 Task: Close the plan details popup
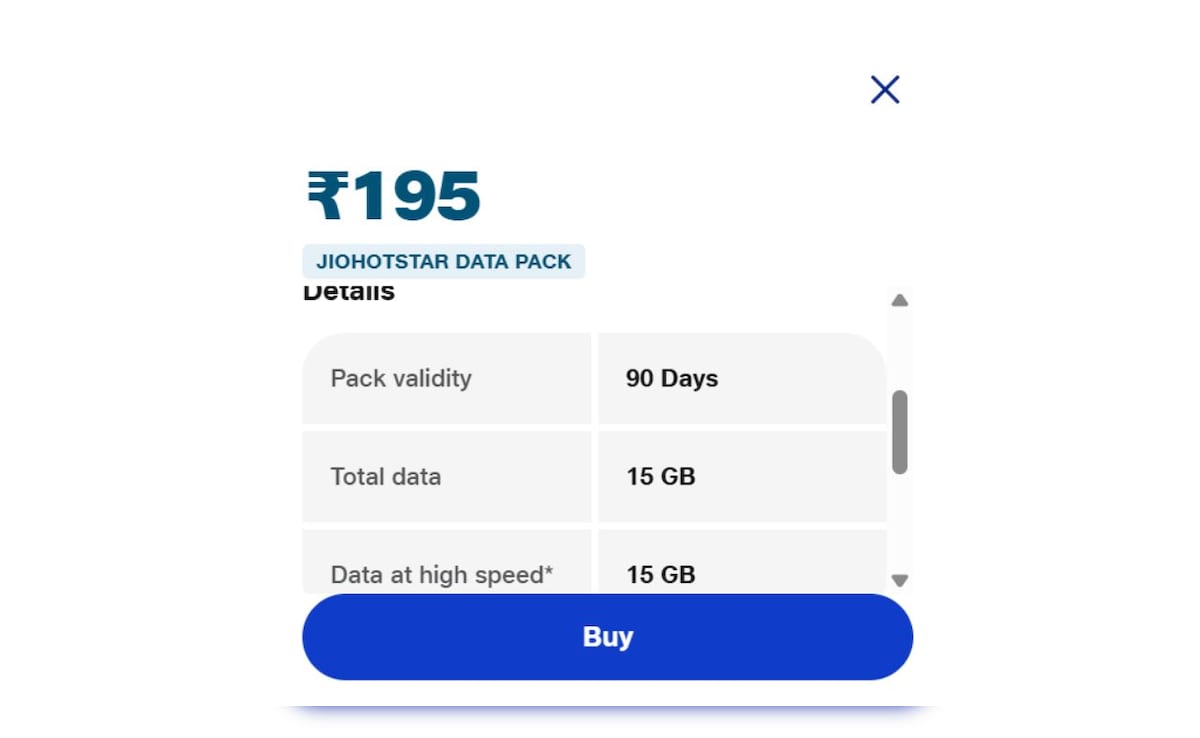coord(885,90)
